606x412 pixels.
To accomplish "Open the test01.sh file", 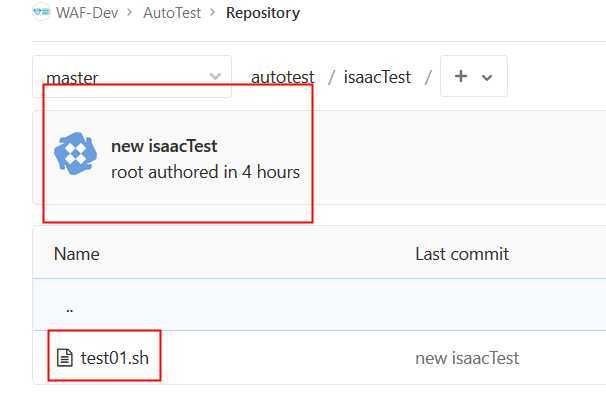I will pos(114,358).
